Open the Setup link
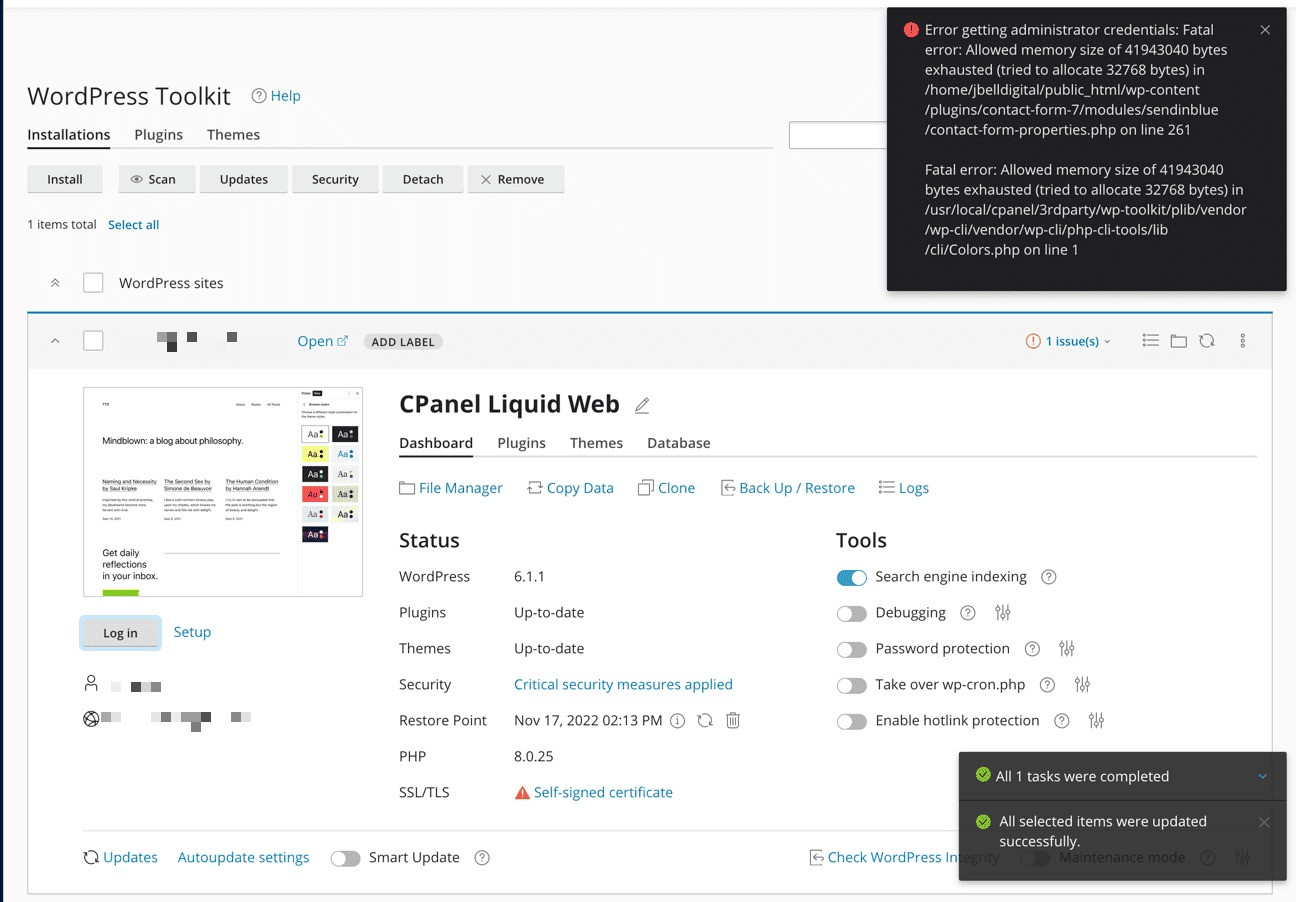1296x902 pixels. click(192, 632)
